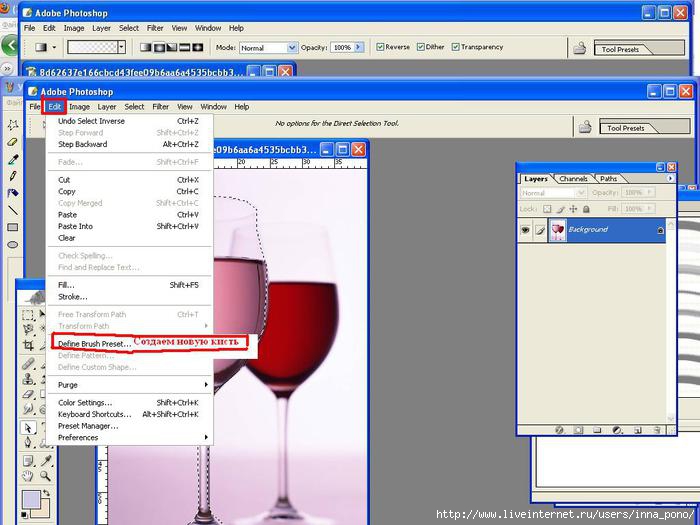Select the Clone Stamp tool
700x525 pixels.
coord(28,379)
